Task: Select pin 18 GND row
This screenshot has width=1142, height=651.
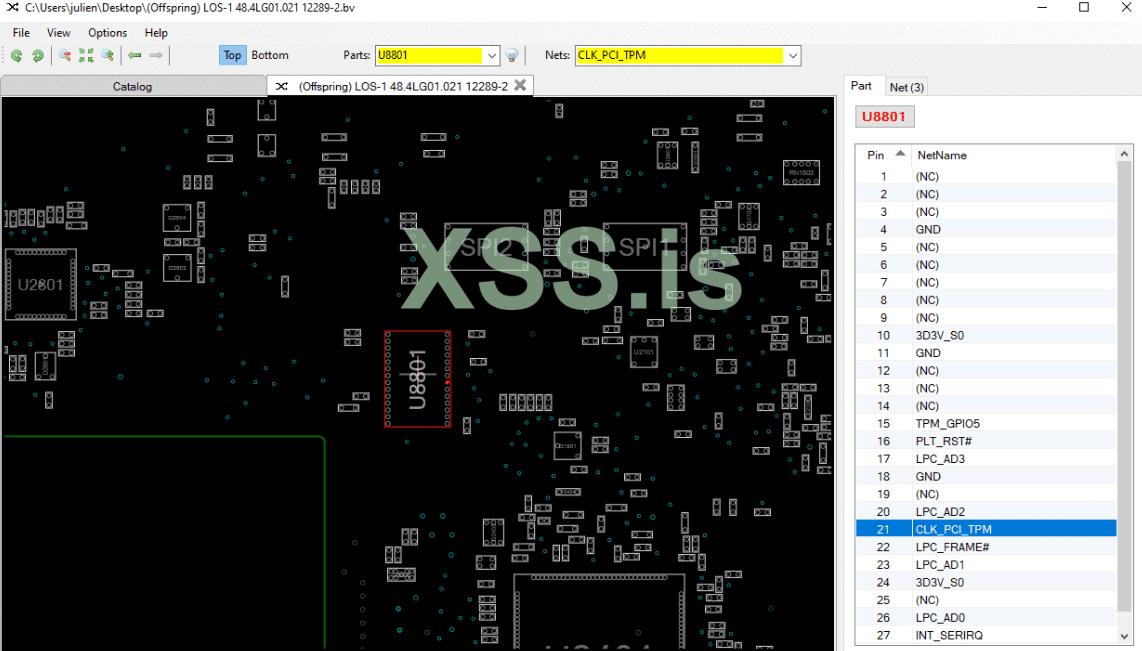Action: coord(986,476)
